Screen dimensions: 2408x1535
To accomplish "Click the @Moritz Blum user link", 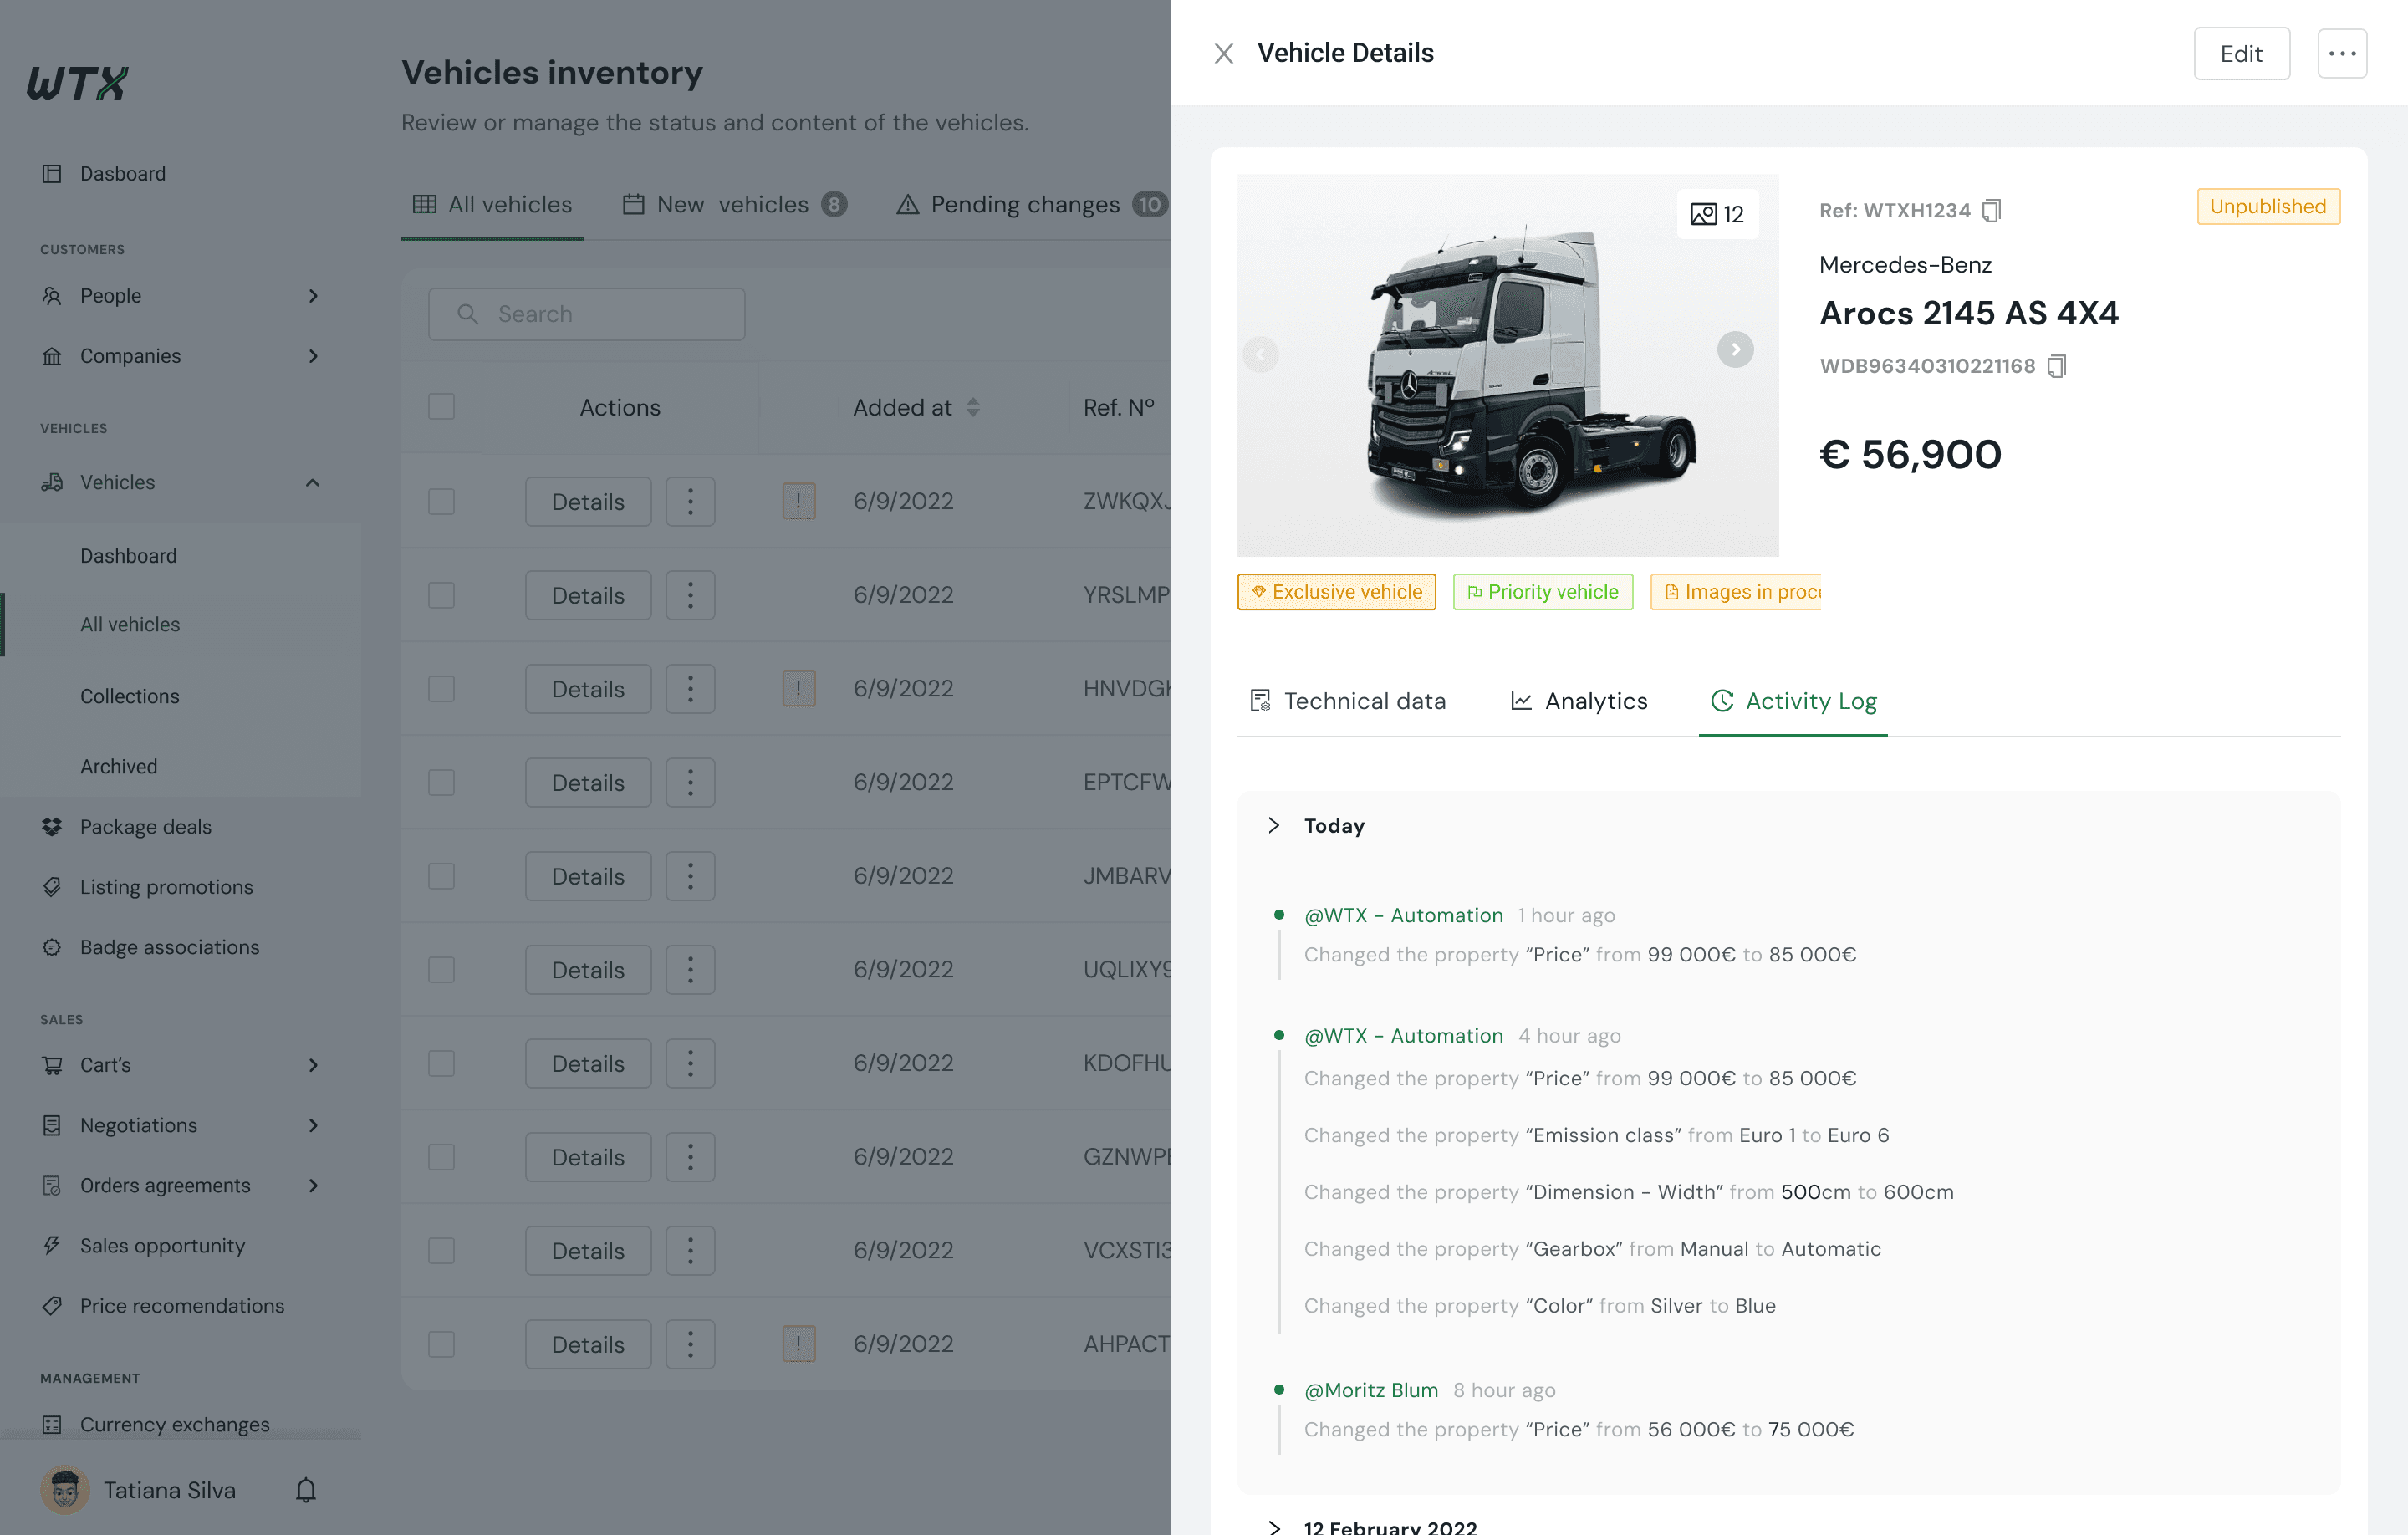I will (x=1370, y=1390).
